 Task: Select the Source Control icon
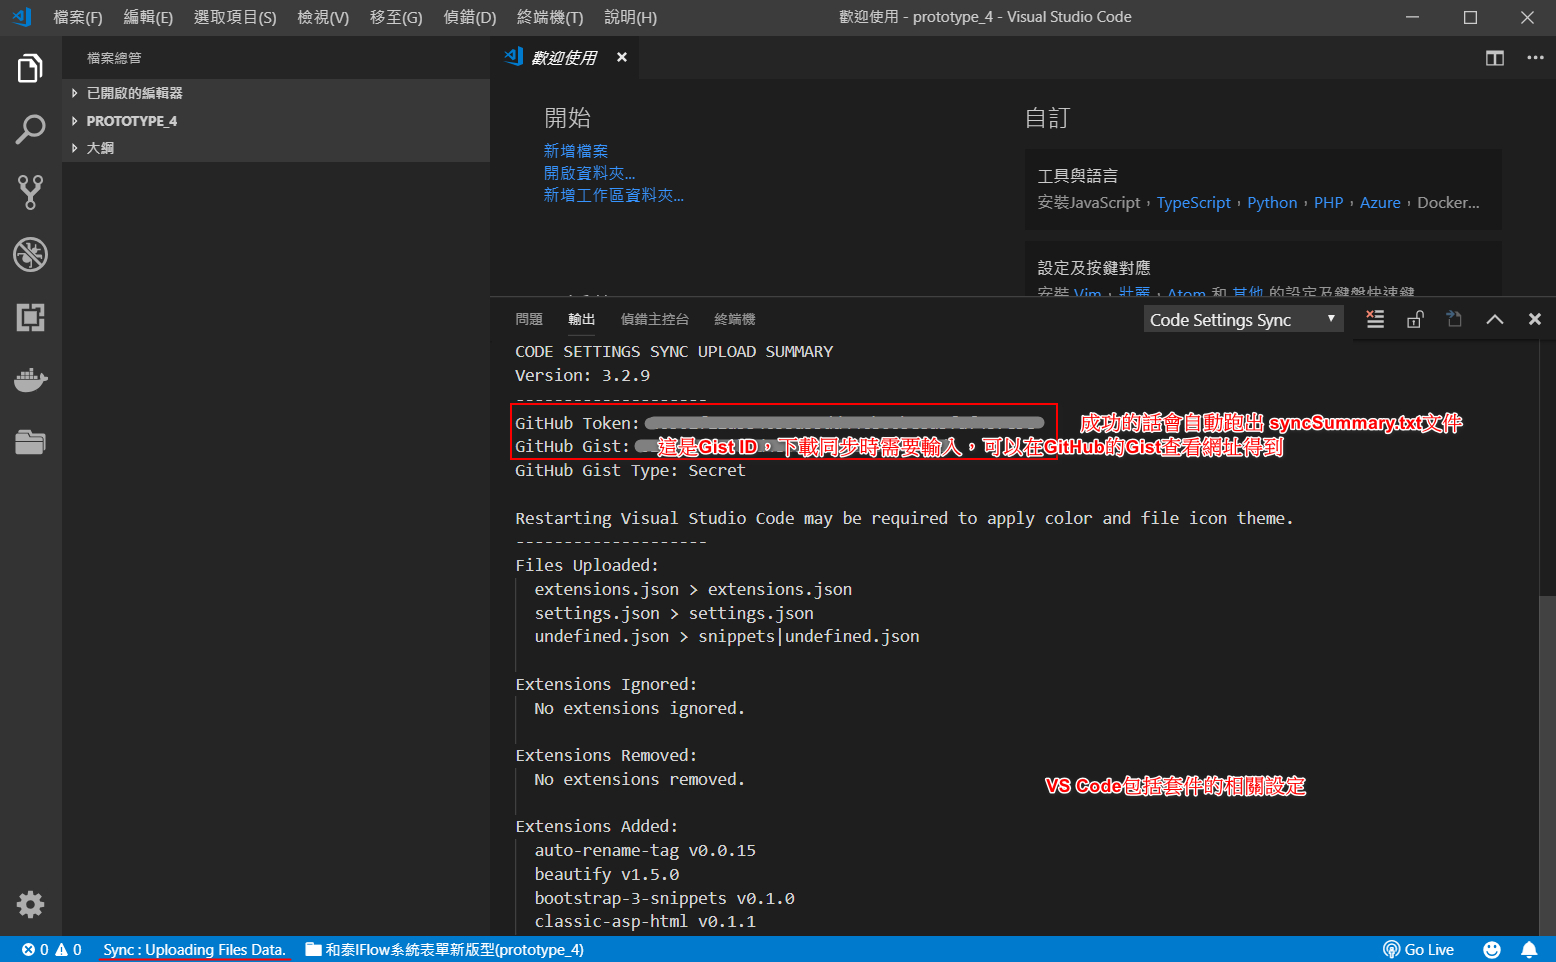pyautogui.click(x=30, y=191)
